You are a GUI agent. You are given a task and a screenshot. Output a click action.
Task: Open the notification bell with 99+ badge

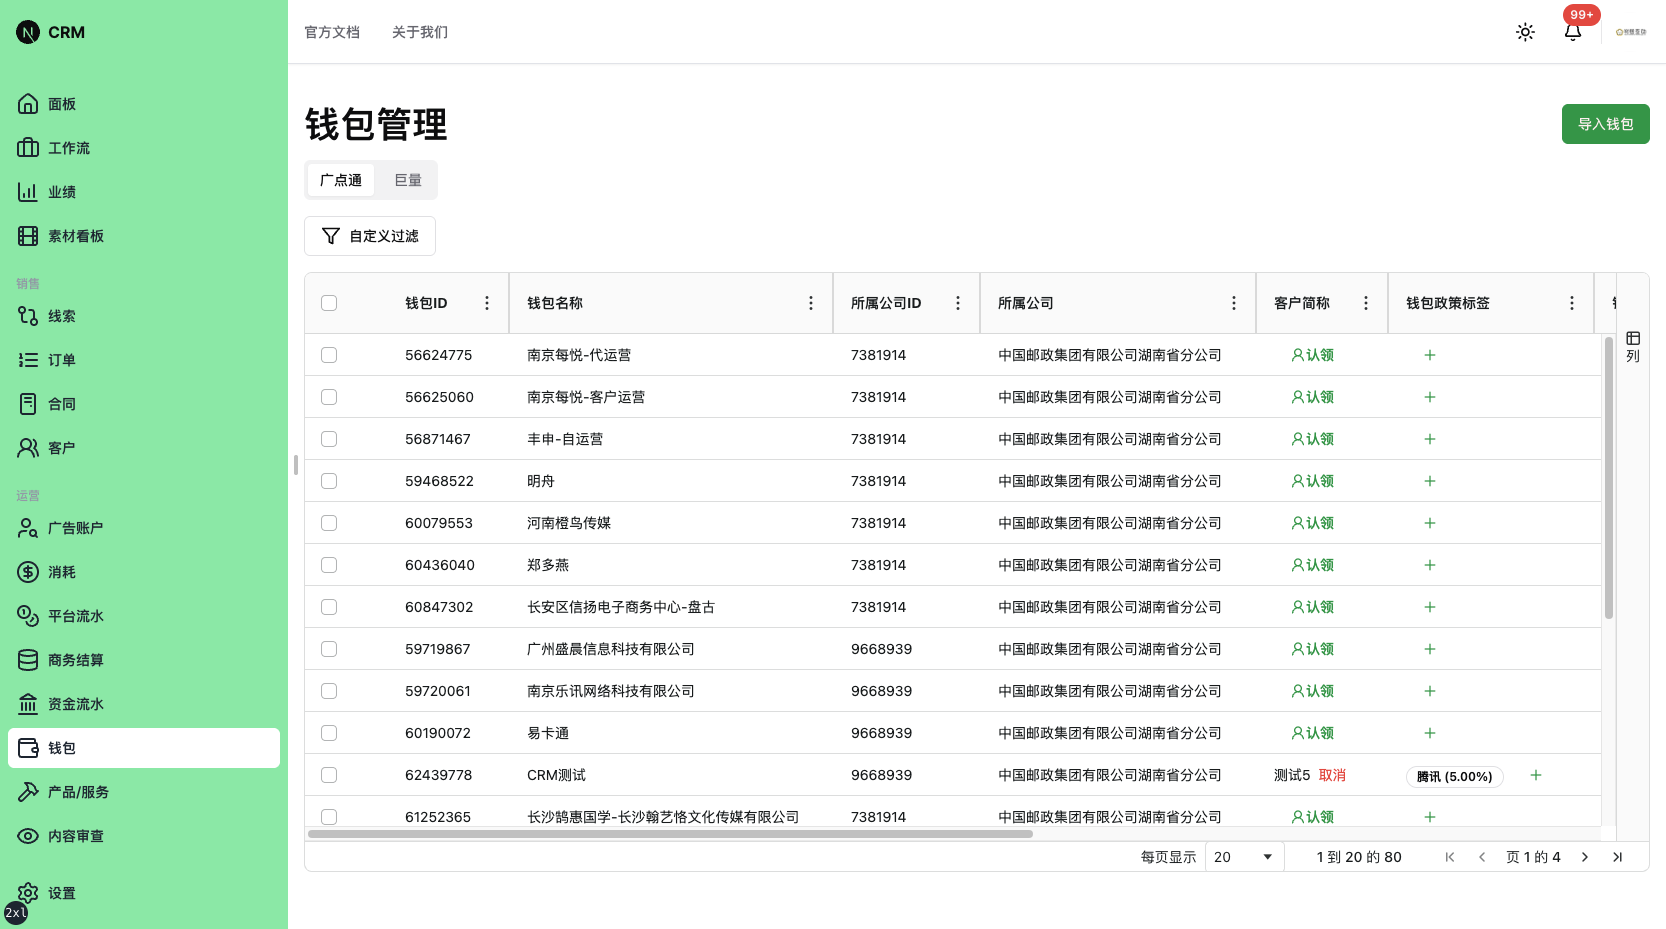(x=1572, y=33)
